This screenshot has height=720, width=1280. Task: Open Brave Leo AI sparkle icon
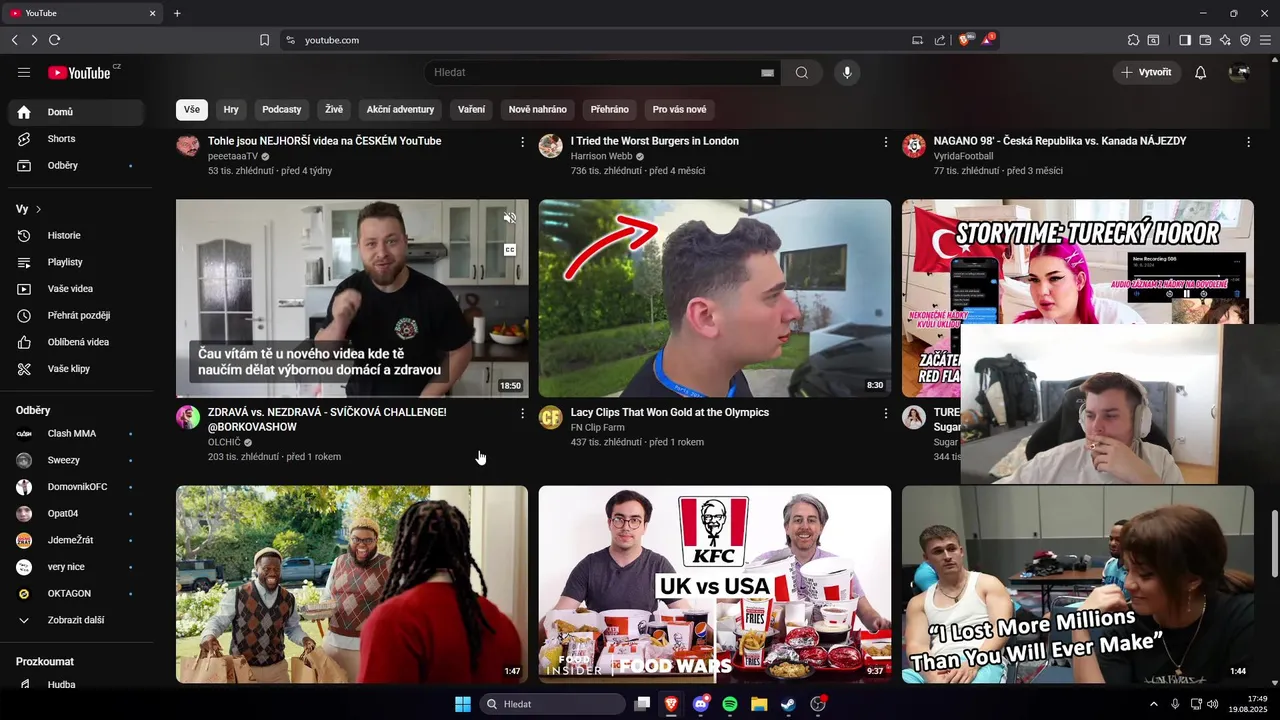(1225, 40)
